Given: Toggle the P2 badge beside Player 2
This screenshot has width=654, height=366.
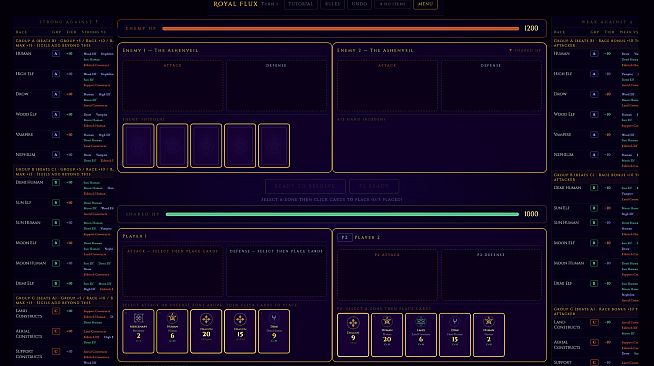Looking at the screenshot, I should pyautogui.click(x=345, y=237).
